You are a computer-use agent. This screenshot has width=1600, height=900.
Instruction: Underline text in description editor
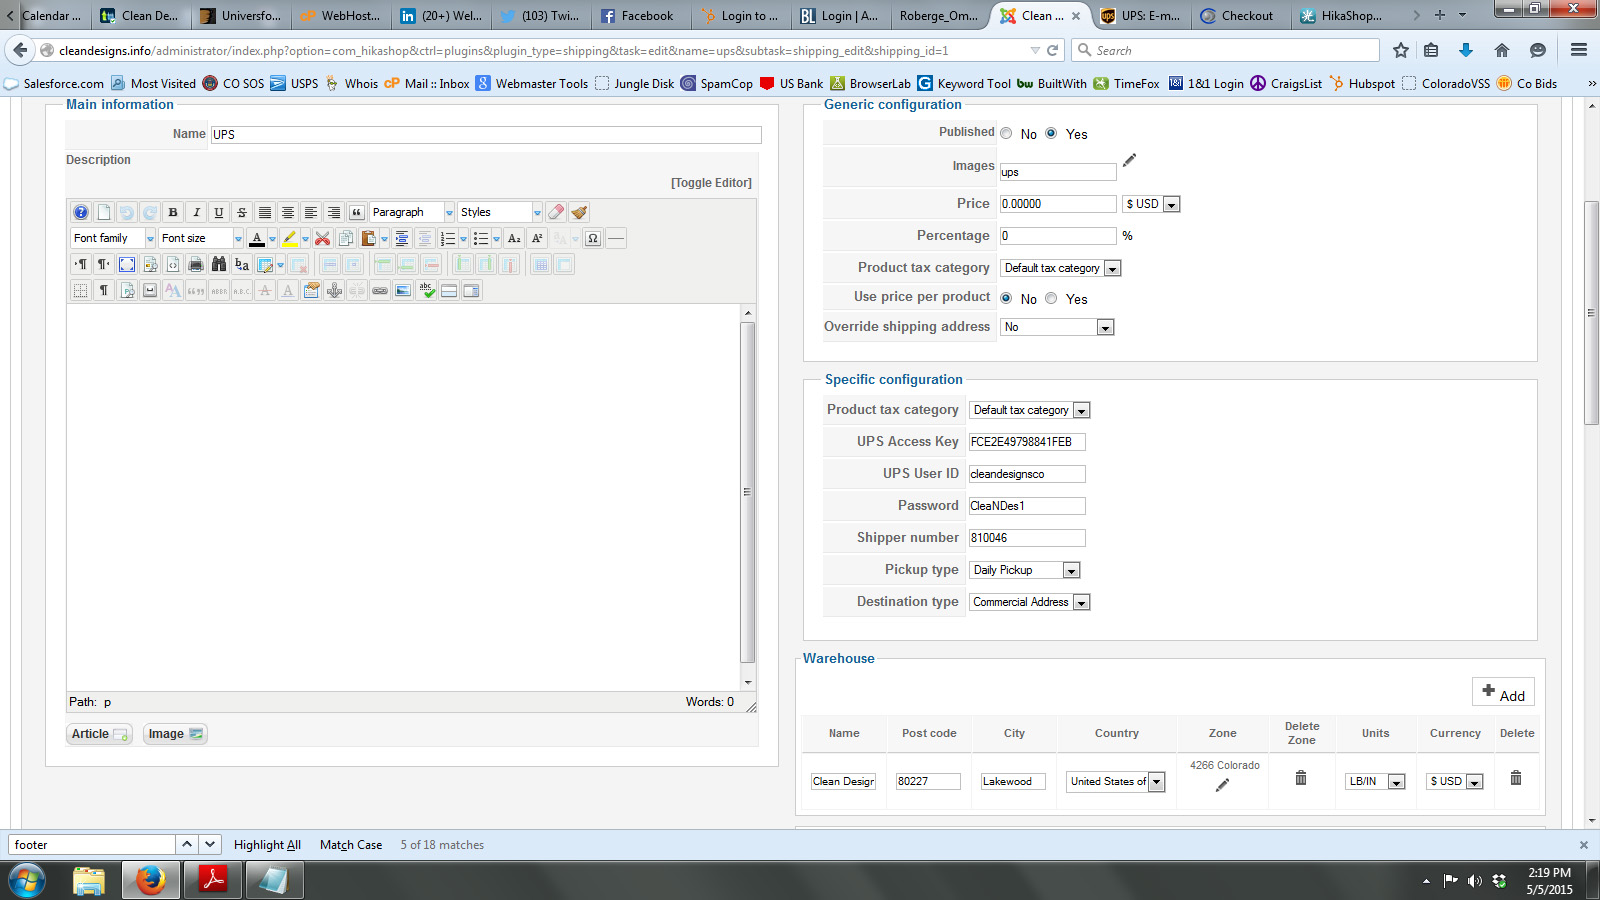point(219,212)
